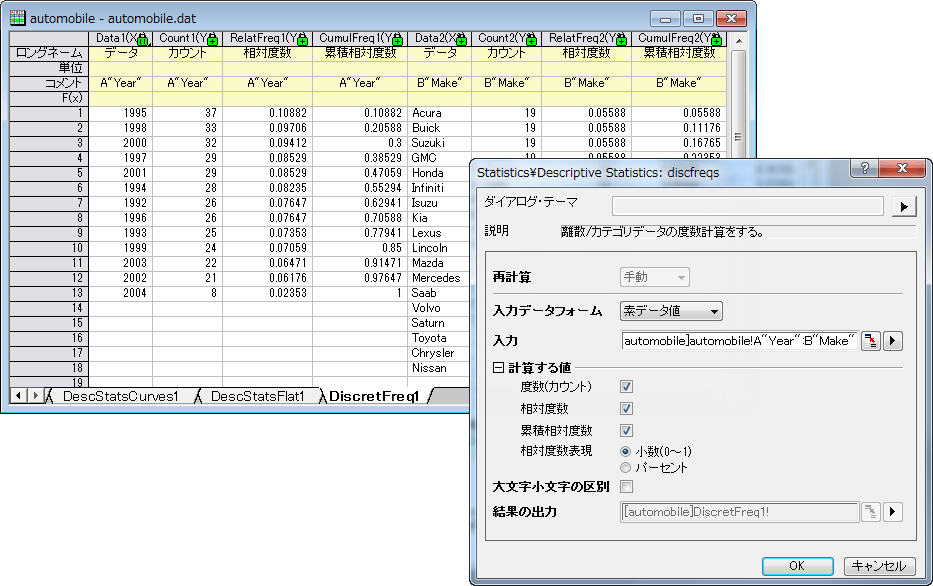Screen dimensions: 933x586
Task: Open the 再計算 mode dropdown
Action: tap(655, 277)
